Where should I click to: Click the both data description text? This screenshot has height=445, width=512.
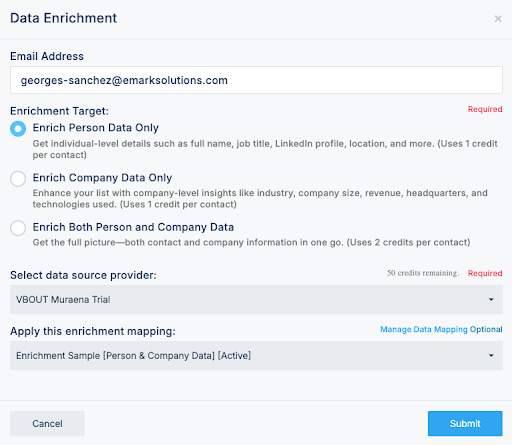[x=251, y=242]
